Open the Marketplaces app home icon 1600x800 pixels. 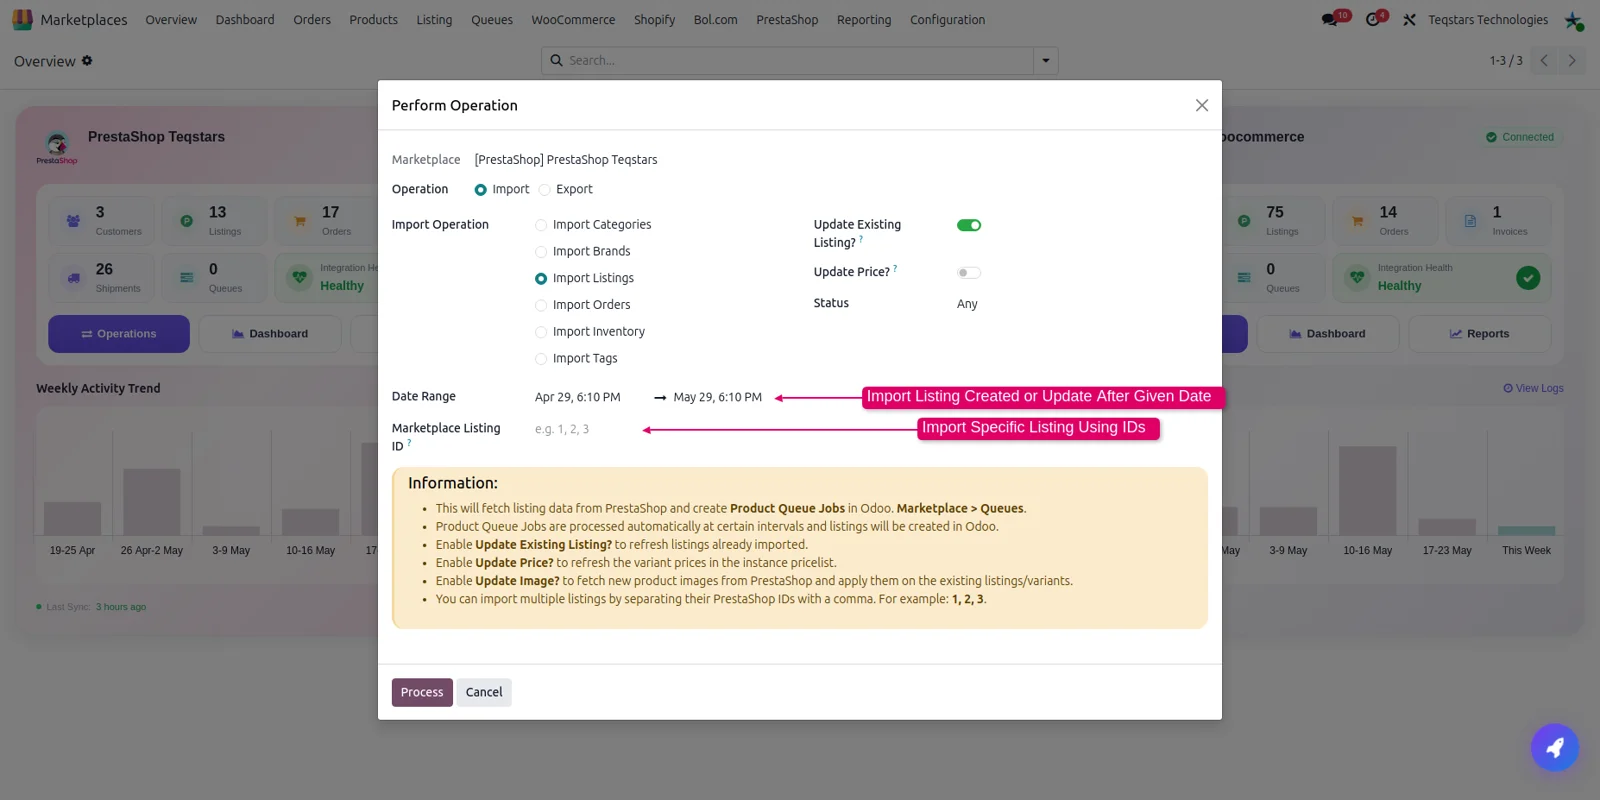coord(22,19)
